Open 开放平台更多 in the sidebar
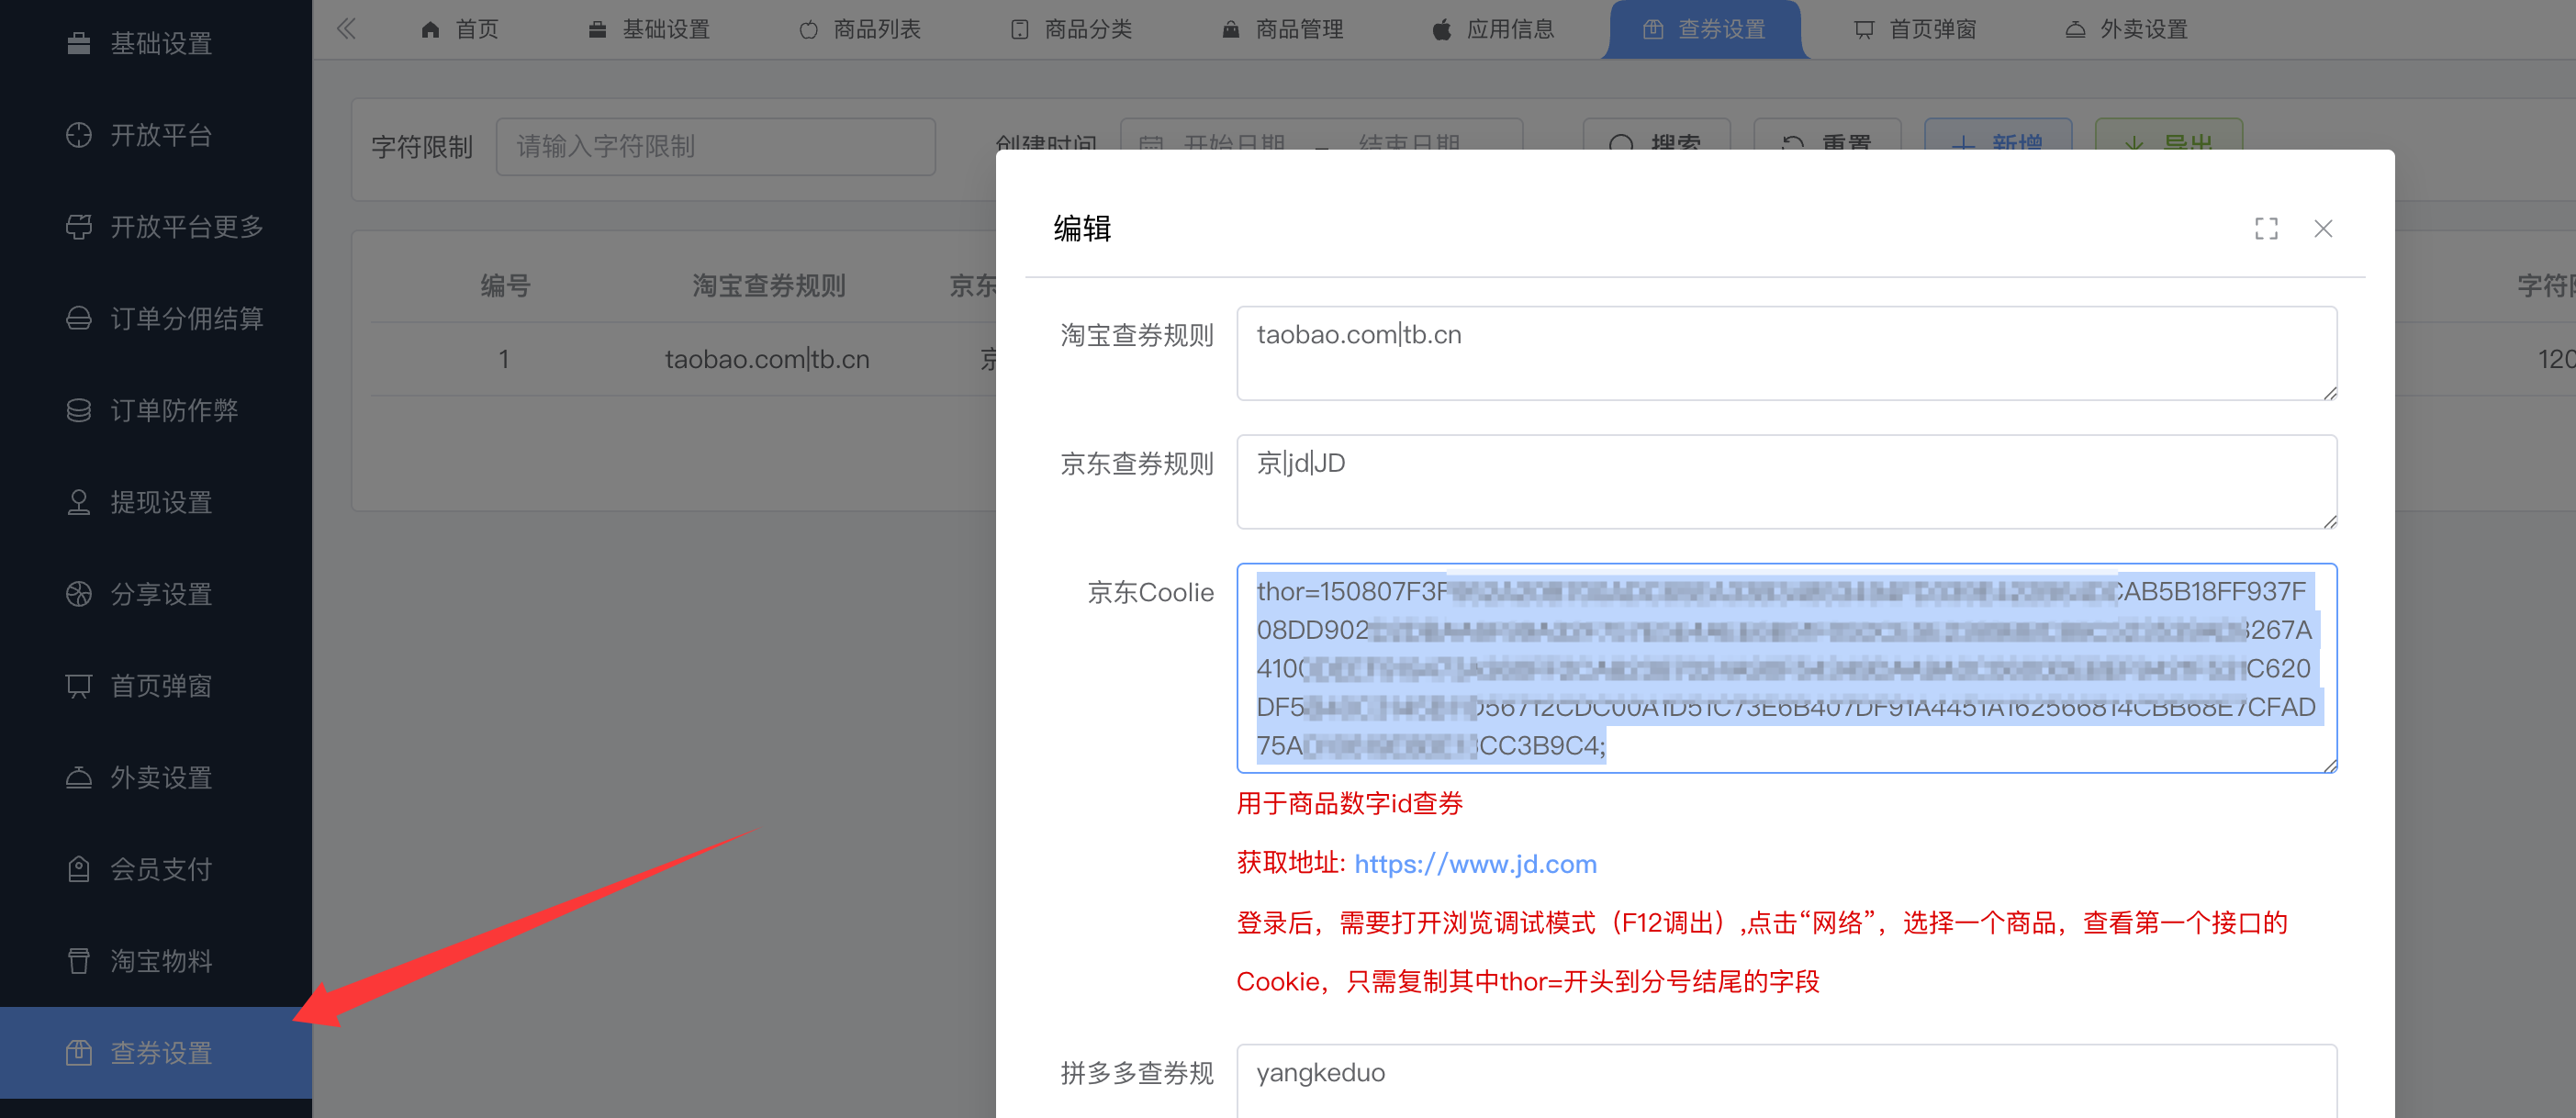 click(185, 227)
